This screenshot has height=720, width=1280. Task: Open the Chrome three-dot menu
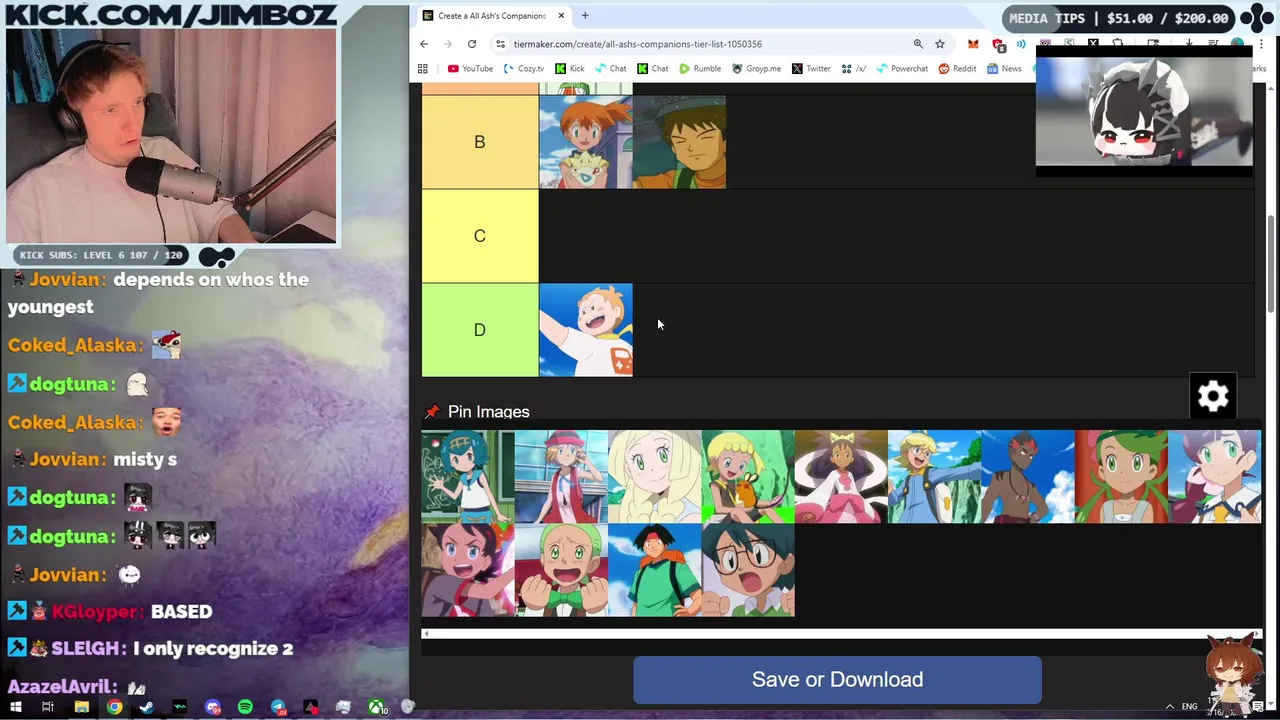(x=1262, y=44)
